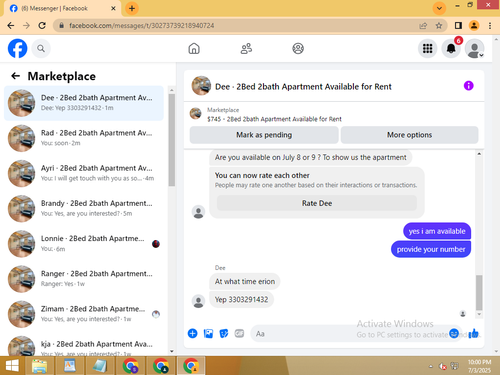Click the browser back arrow

[11, 25]
